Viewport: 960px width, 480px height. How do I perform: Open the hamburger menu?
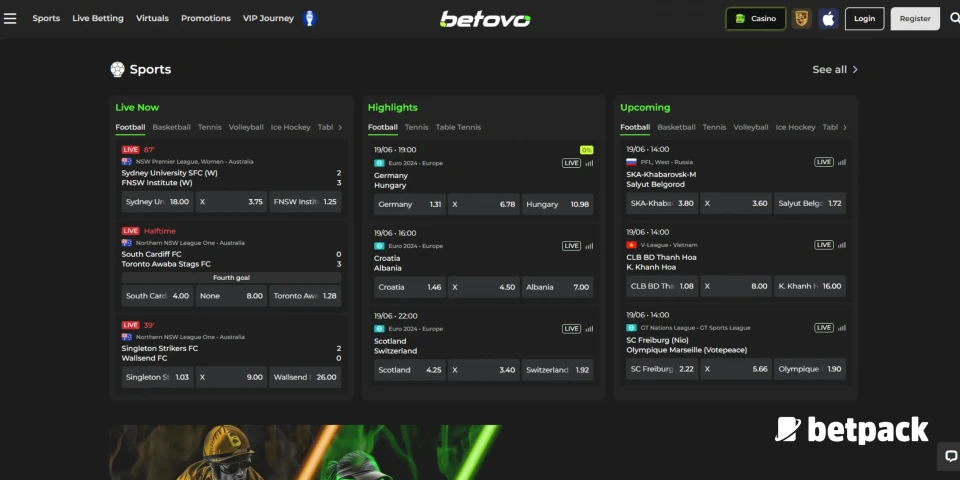pos(10,18)
